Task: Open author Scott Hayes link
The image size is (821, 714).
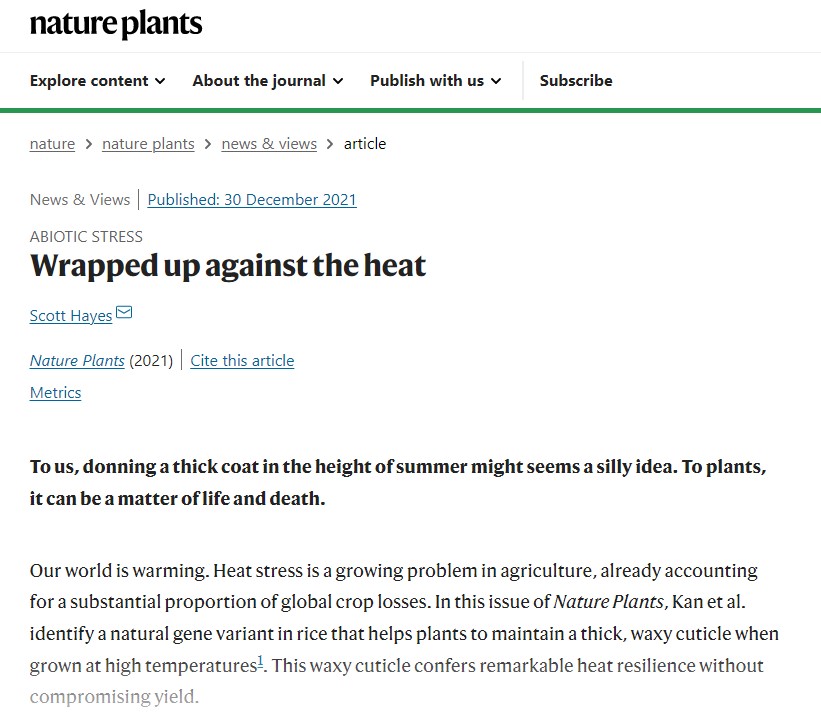Action: tap(71, 316)
